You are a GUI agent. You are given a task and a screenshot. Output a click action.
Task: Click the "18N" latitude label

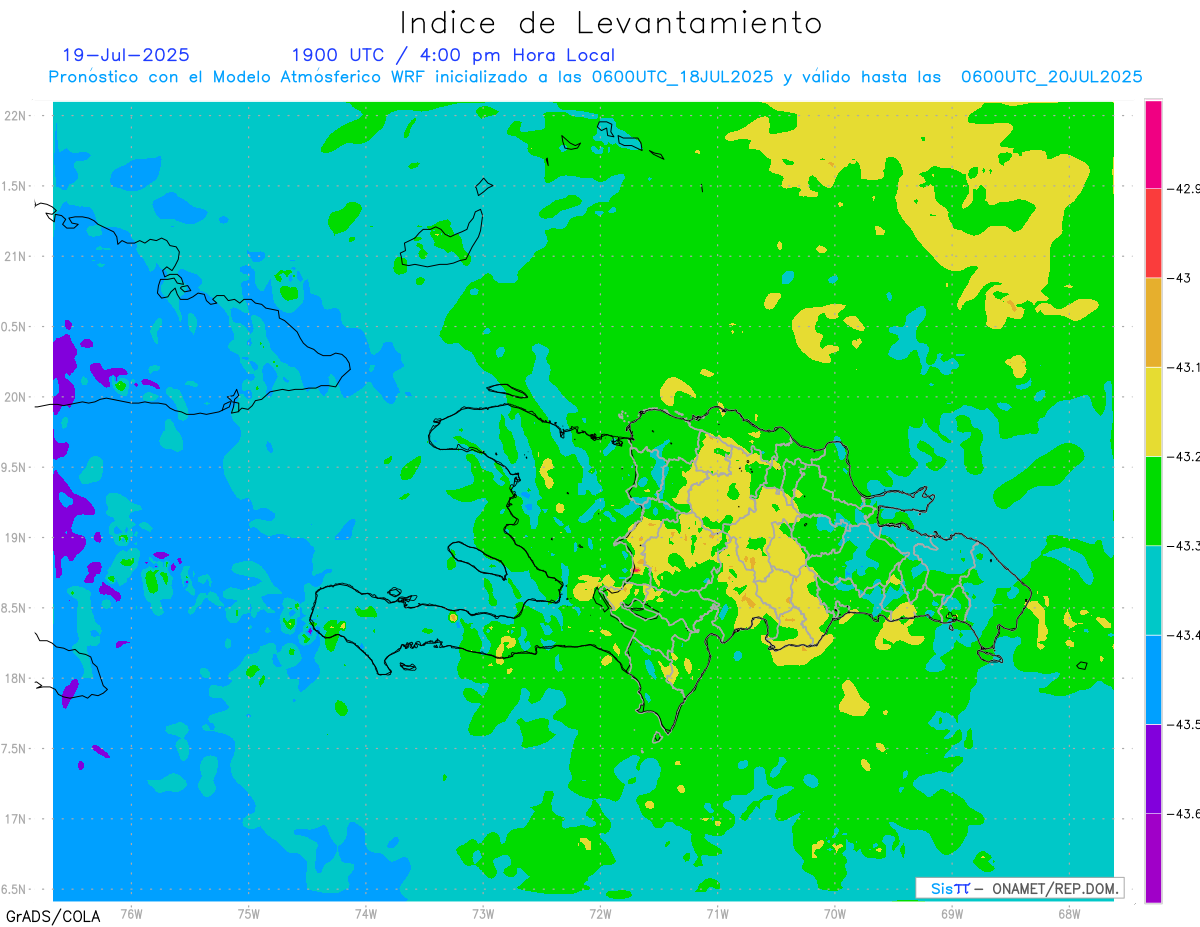click(x=15, y=678)
